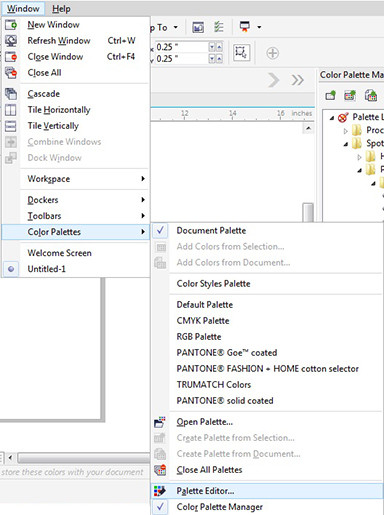Toggle the Document Palette checkmark
Image resolution: width=384 pixels, height=515 pixels.
click(160, 231)
